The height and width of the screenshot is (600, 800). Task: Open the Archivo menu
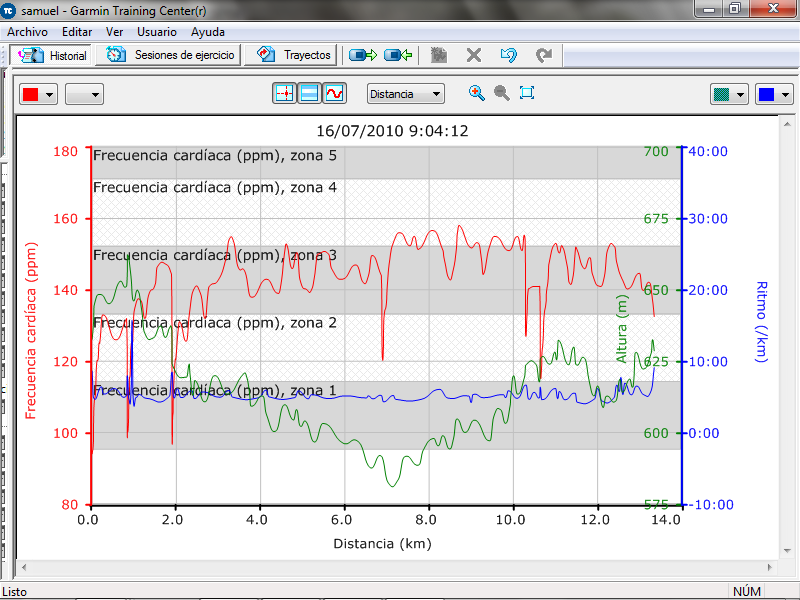click(x=27, y=32)
